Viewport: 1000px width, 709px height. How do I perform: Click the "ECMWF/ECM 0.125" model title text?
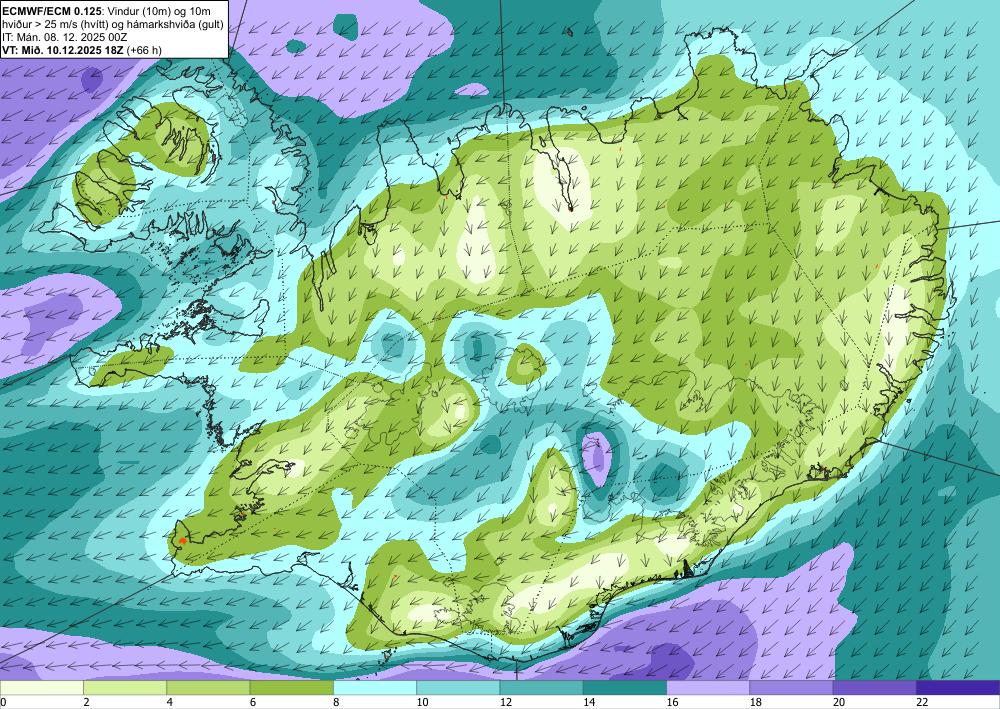coord(51,11)
